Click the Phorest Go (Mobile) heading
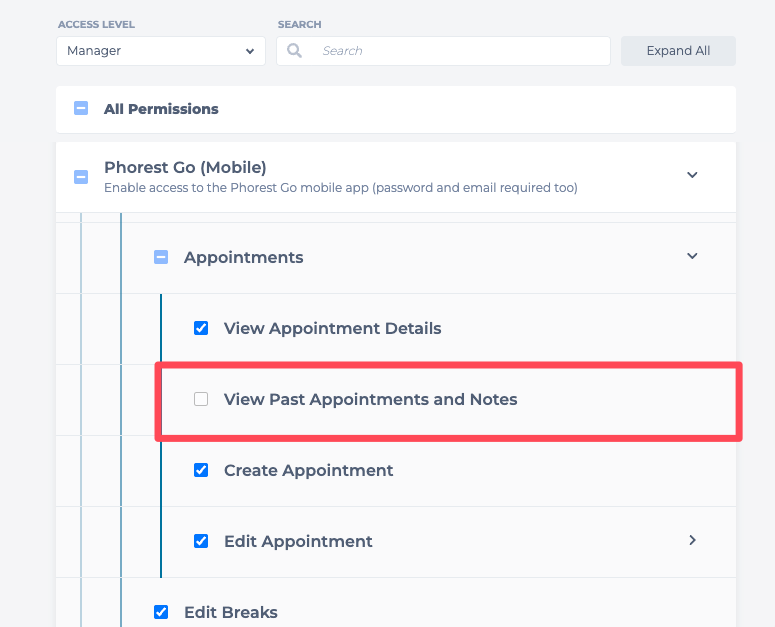Image resolution: width=775 pixels, height=627 pixels. point(185,167)
